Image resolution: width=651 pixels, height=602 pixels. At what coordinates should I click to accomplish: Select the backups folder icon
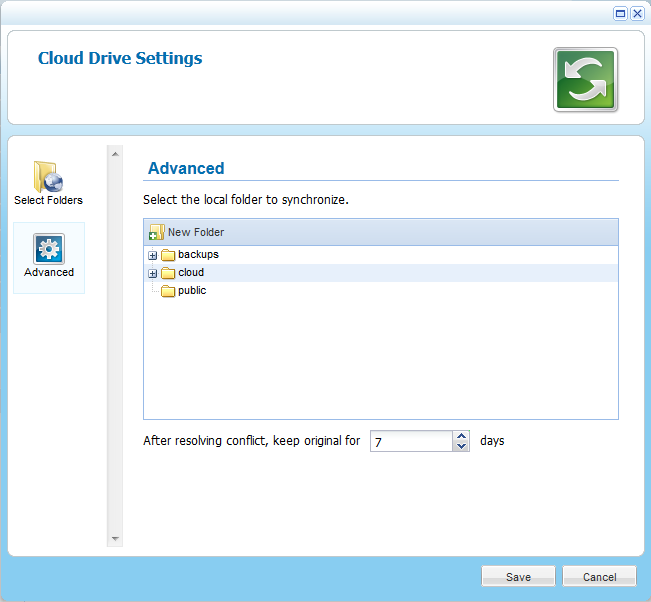coord(168,255)
